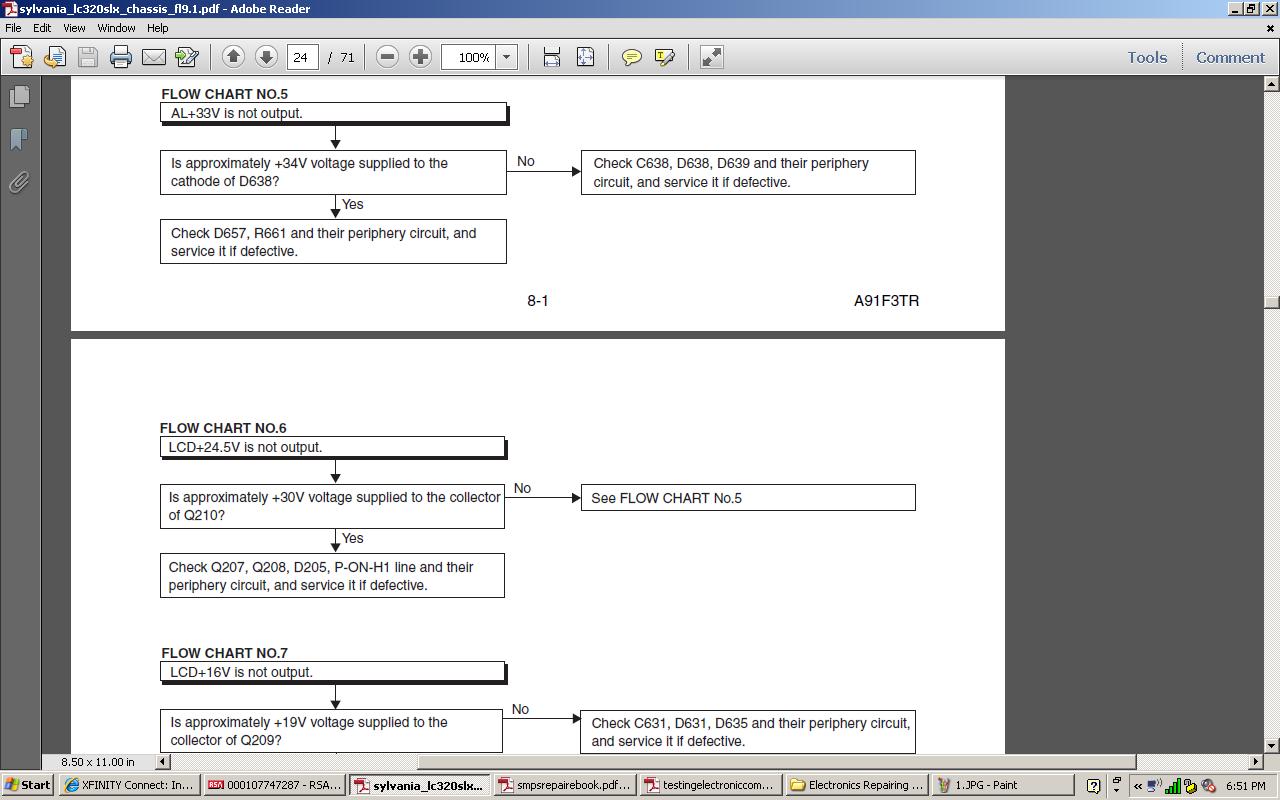The image size is (1280, 800).
Task: Switch to smpsrepairebook.pdf taskbar window
Action: (x=566, y=785)
